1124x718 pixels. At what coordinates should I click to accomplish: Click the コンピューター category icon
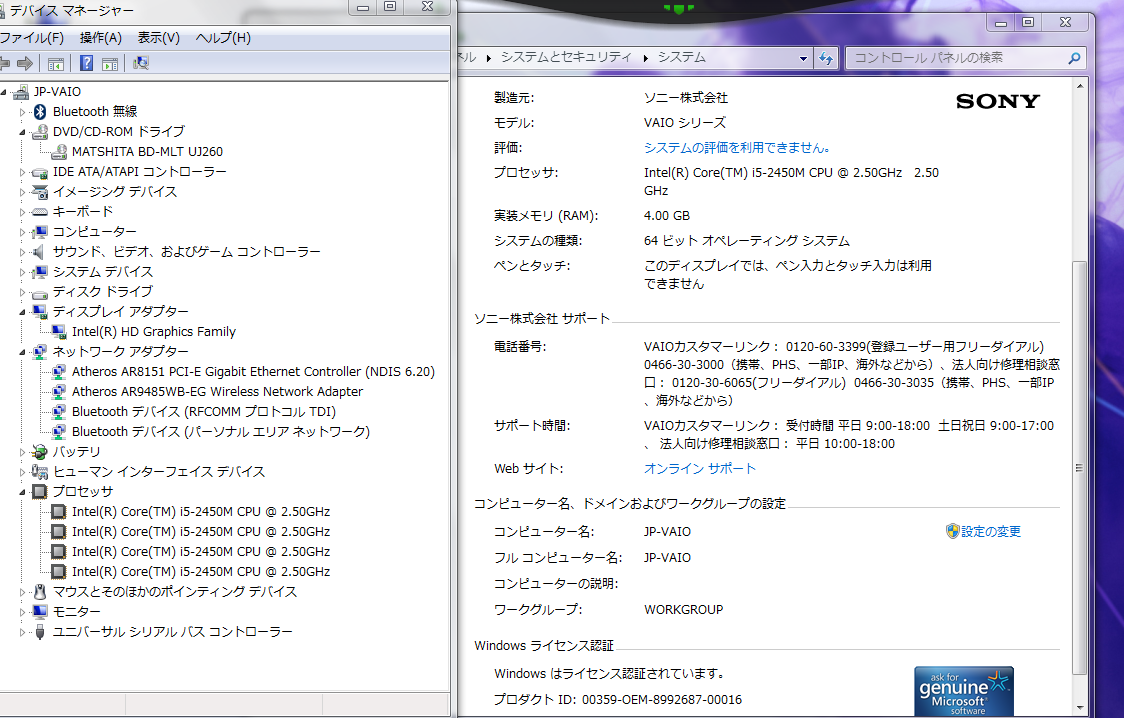(40, 232)
